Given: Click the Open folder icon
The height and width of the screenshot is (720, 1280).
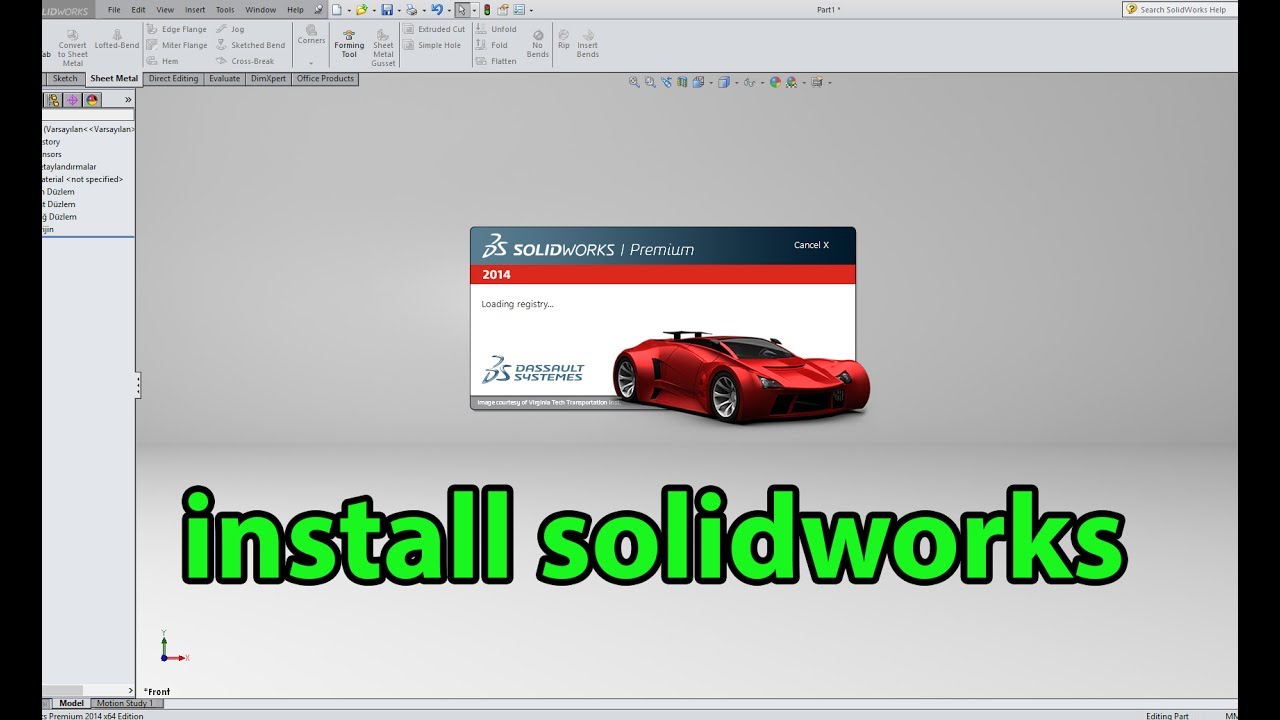Looking at the screenshot, I should click(362, 10).
